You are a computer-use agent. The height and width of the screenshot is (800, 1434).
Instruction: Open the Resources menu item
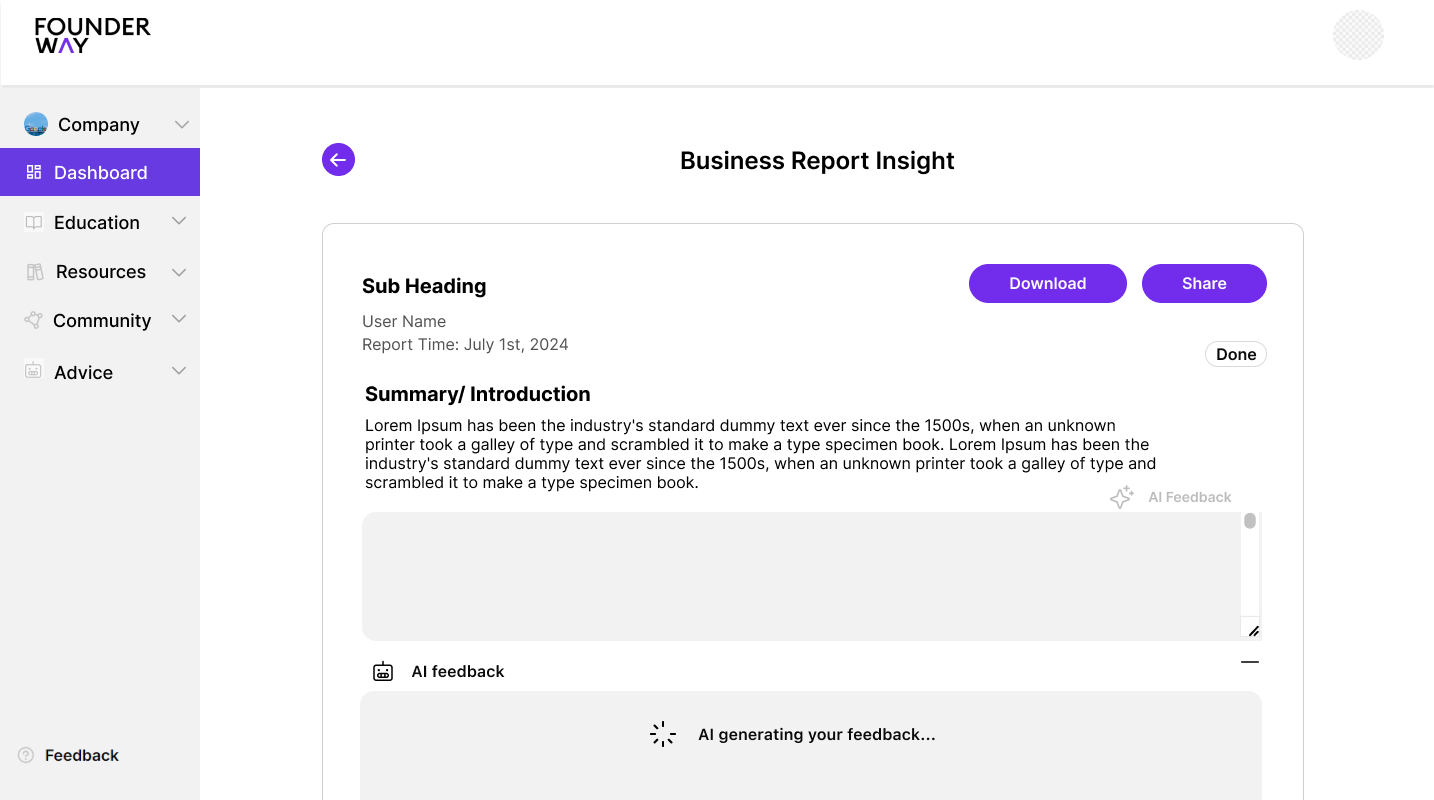tap(100, 272)
